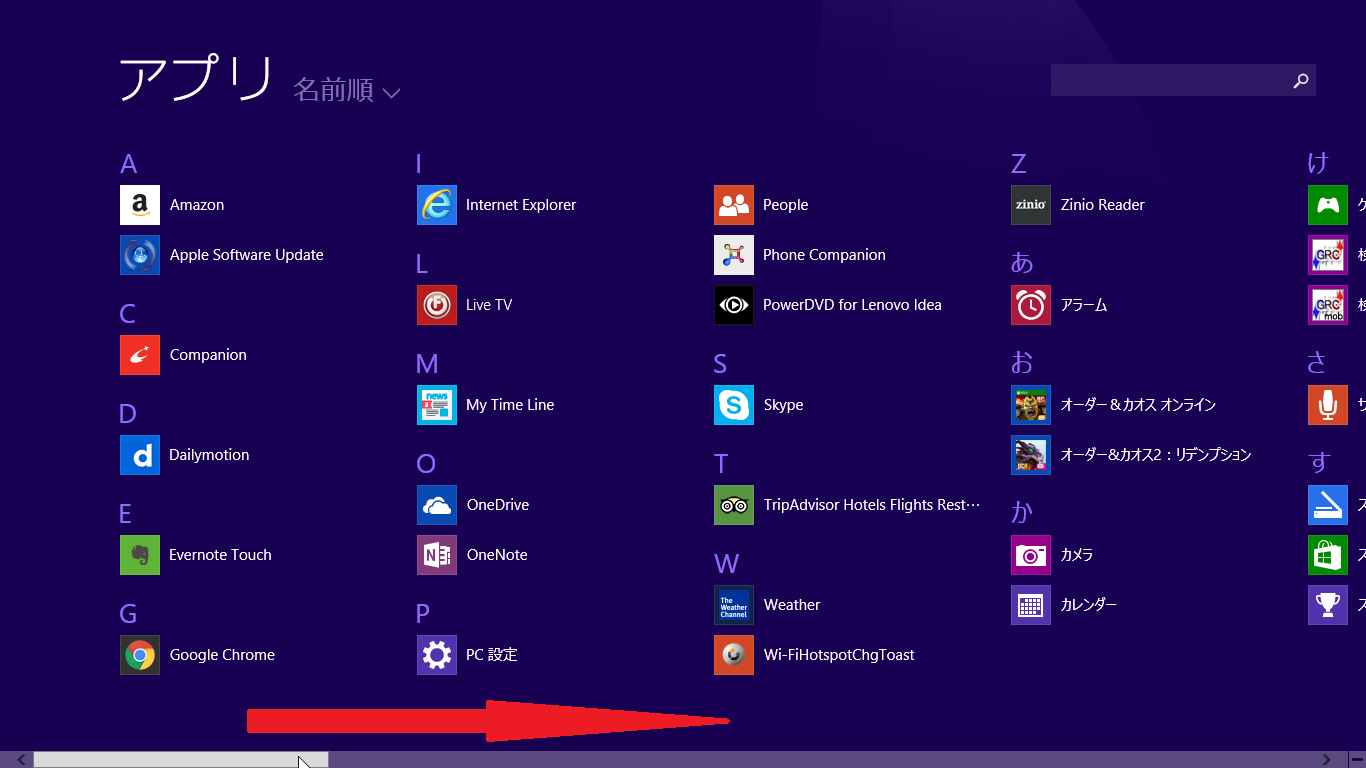Select the letter M group header
The width and height of the screenshot is (1366, 768).
(x=428, y=364)
